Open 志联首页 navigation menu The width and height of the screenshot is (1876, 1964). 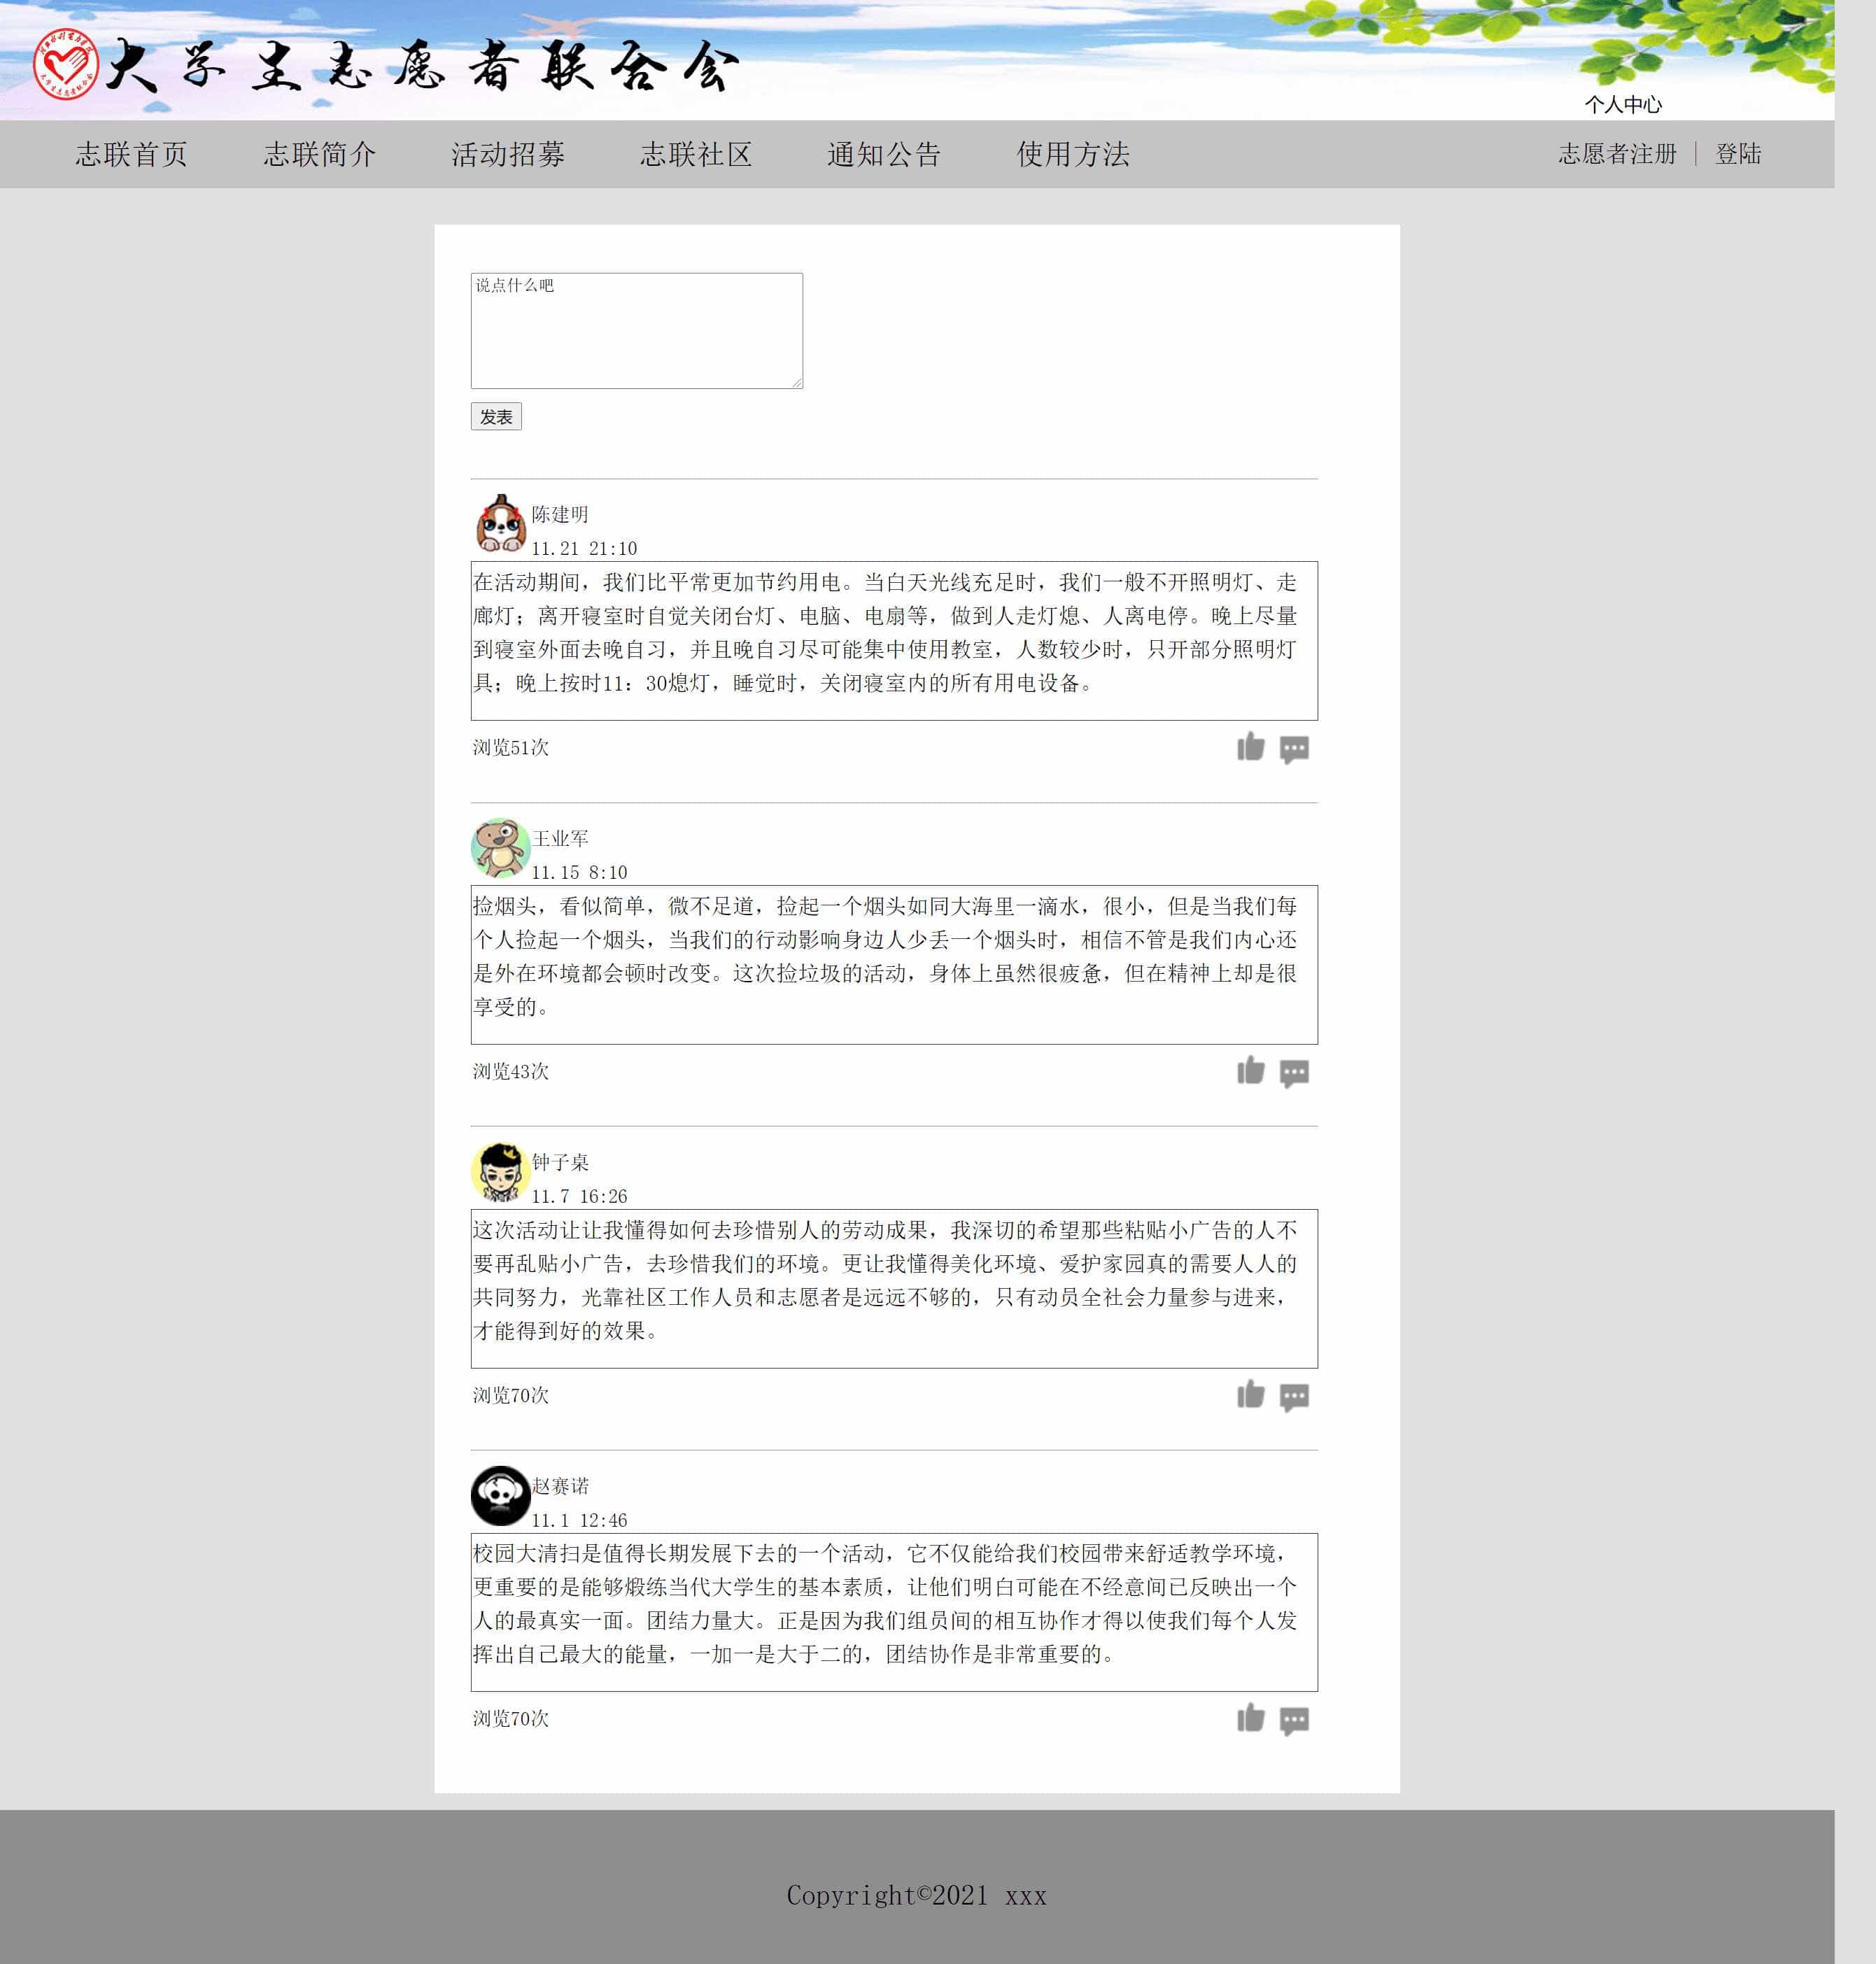click(131, 154)
